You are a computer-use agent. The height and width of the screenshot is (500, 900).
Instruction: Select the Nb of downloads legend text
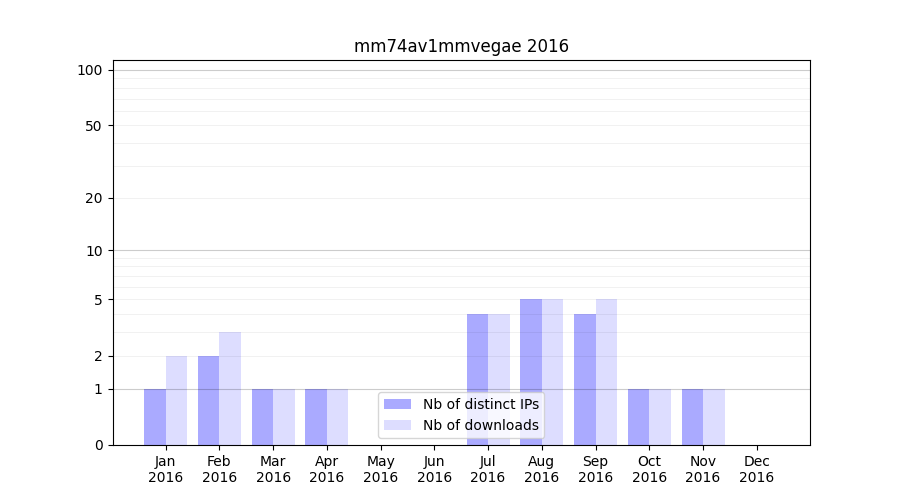[x=480, y=425]
